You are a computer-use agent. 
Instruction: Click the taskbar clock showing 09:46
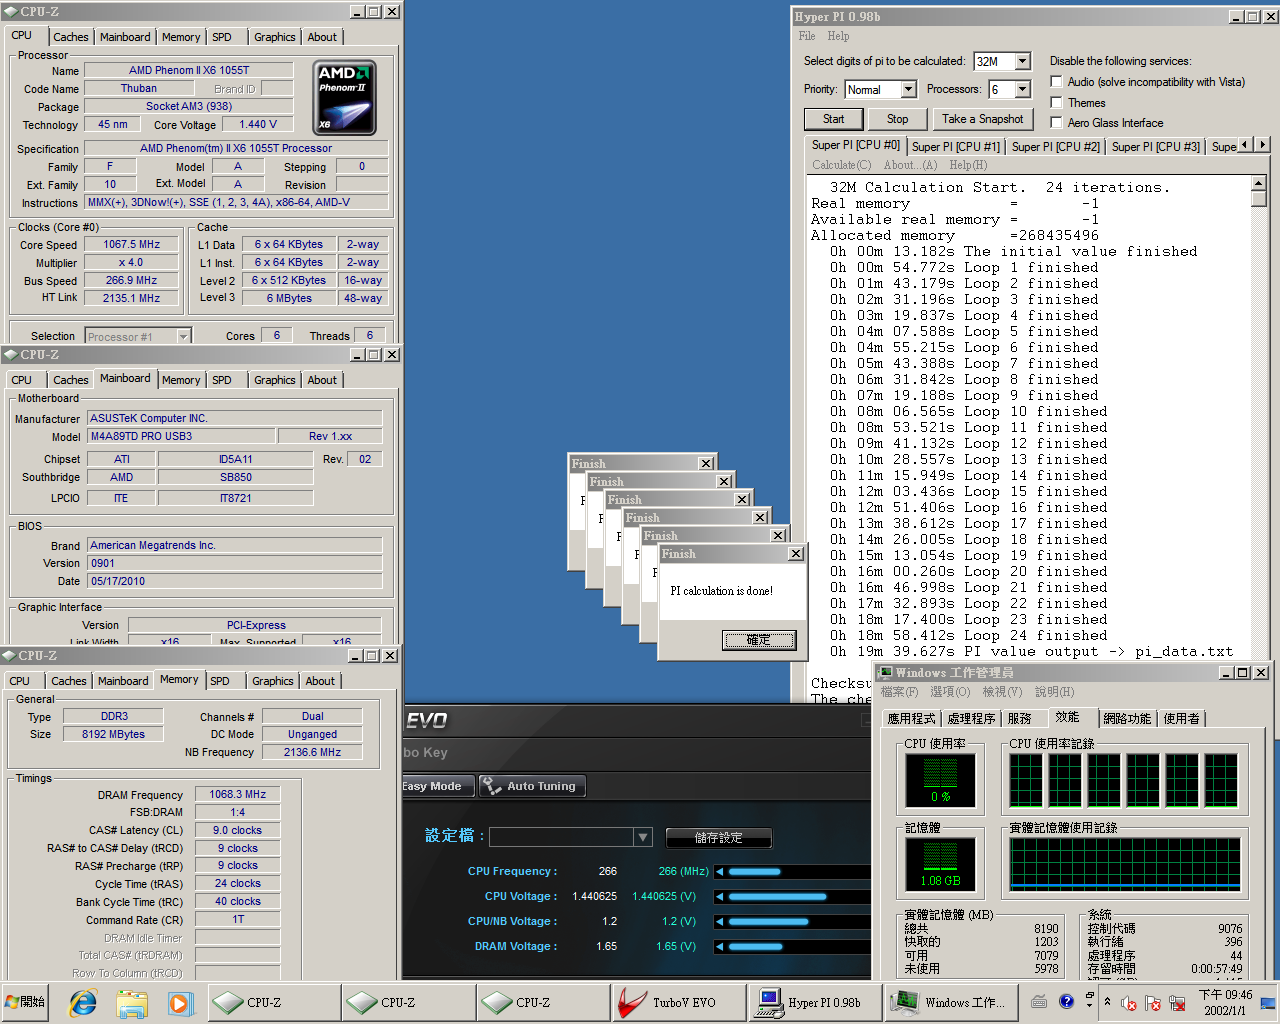[1225, 1002]
